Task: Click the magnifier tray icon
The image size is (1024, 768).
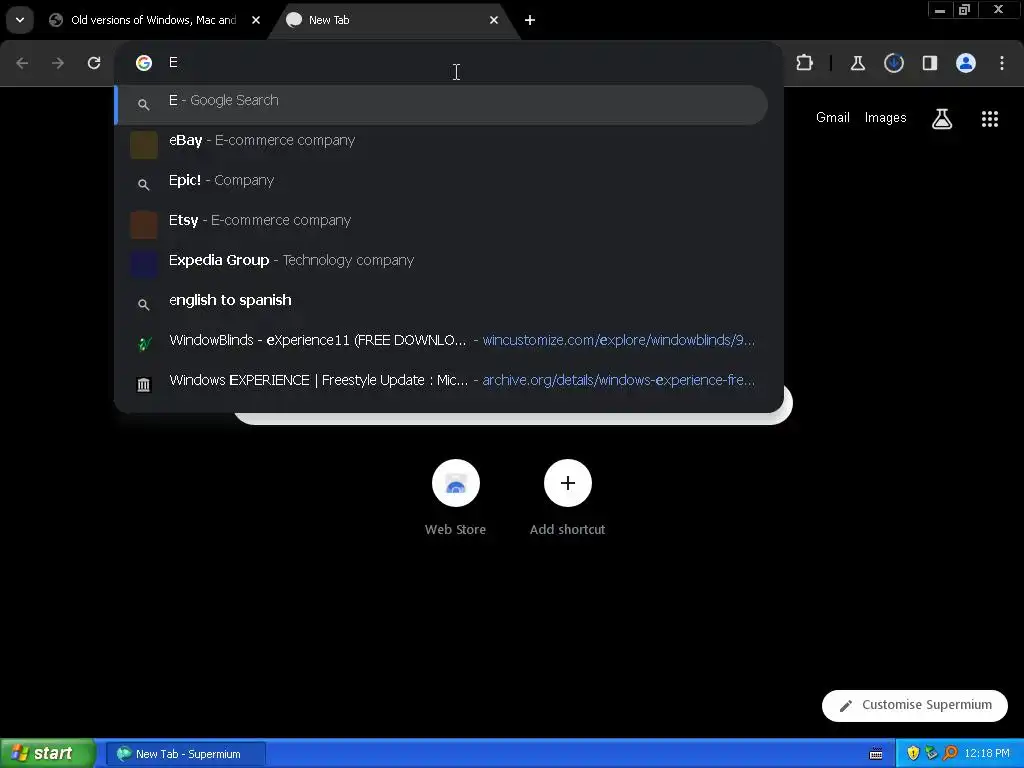Action: (x=950, y=754)
